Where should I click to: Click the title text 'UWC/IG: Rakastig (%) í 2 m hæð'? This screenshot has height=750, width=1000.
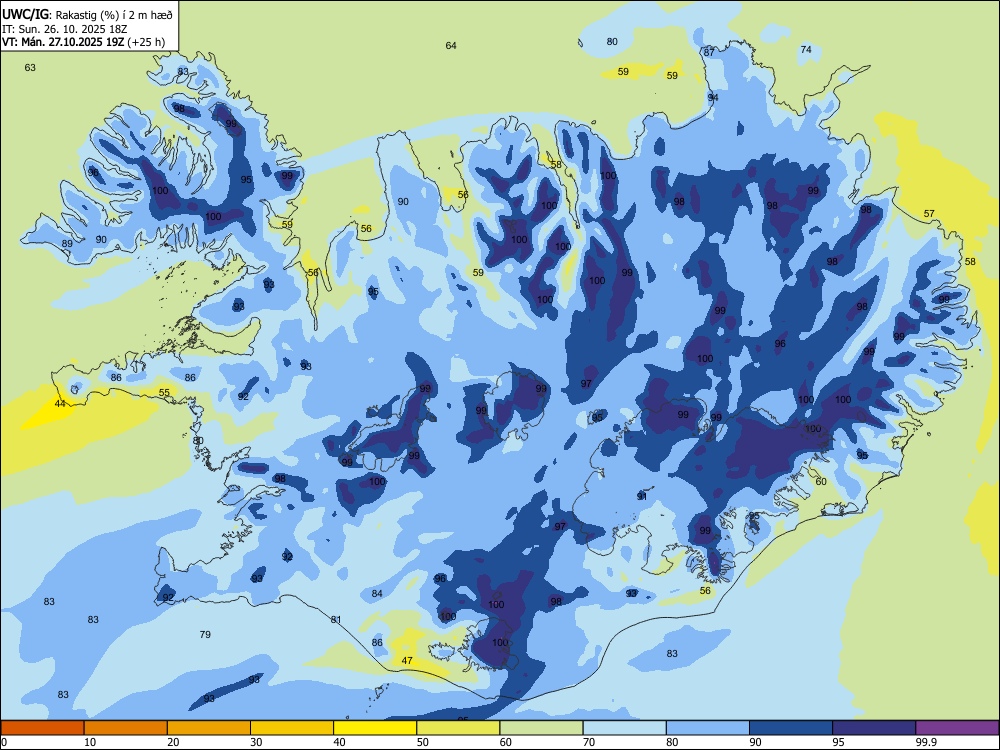click(87, 14)
